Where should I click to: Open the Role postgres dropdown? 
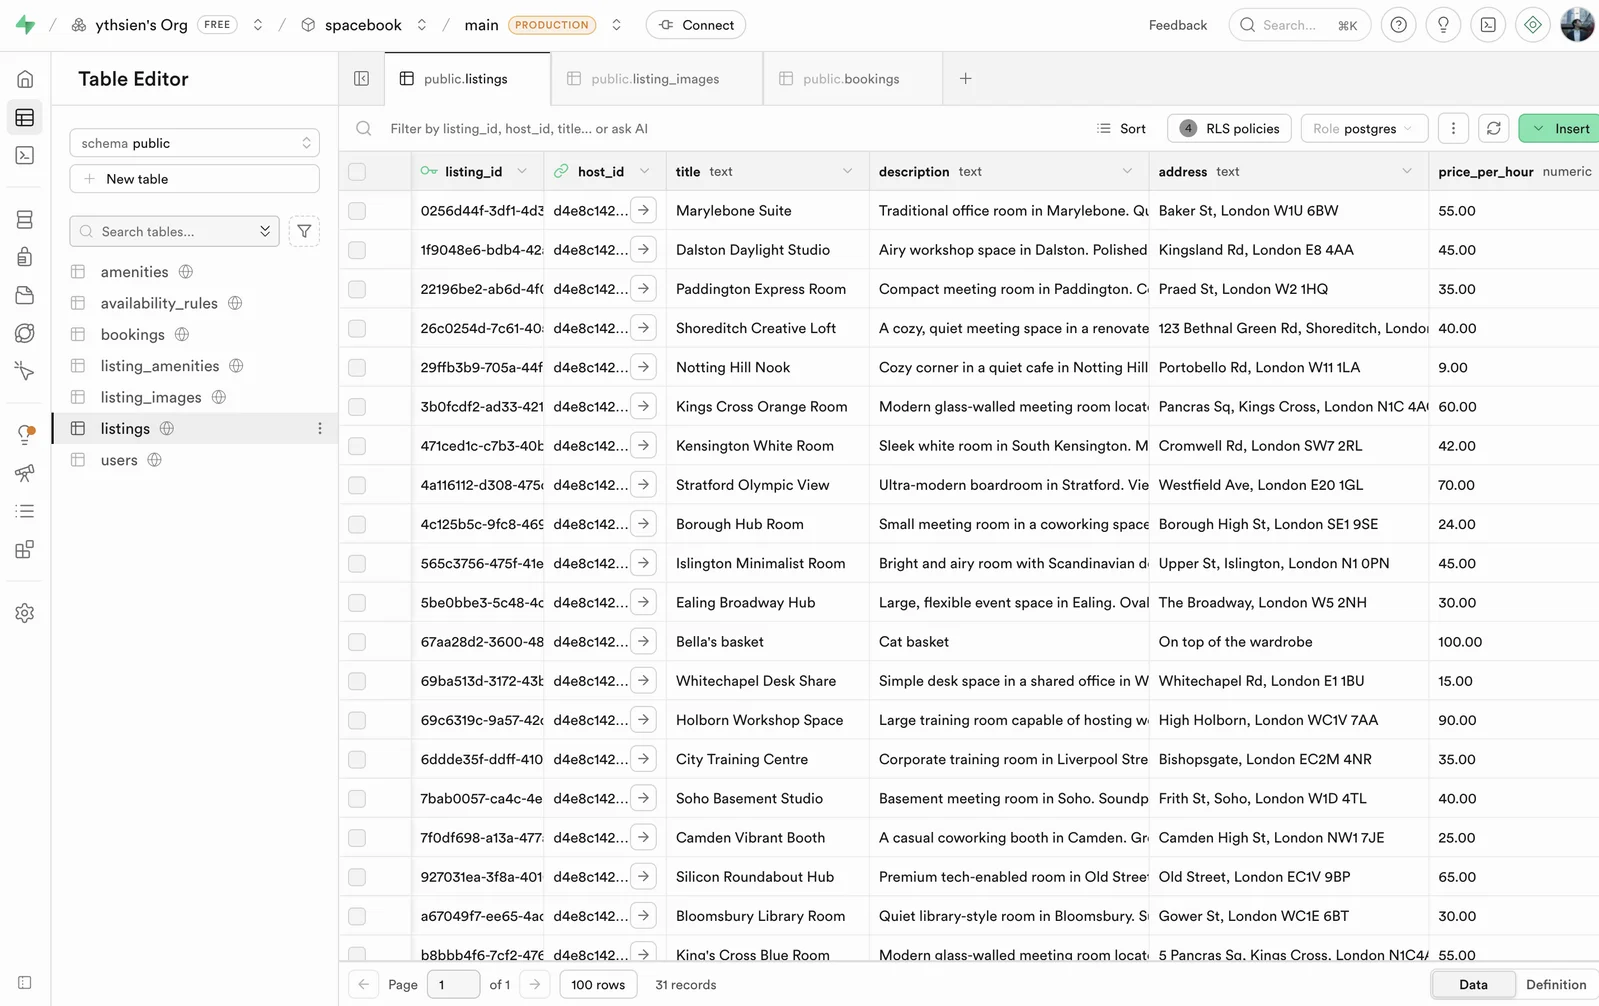coord(1364,128)
